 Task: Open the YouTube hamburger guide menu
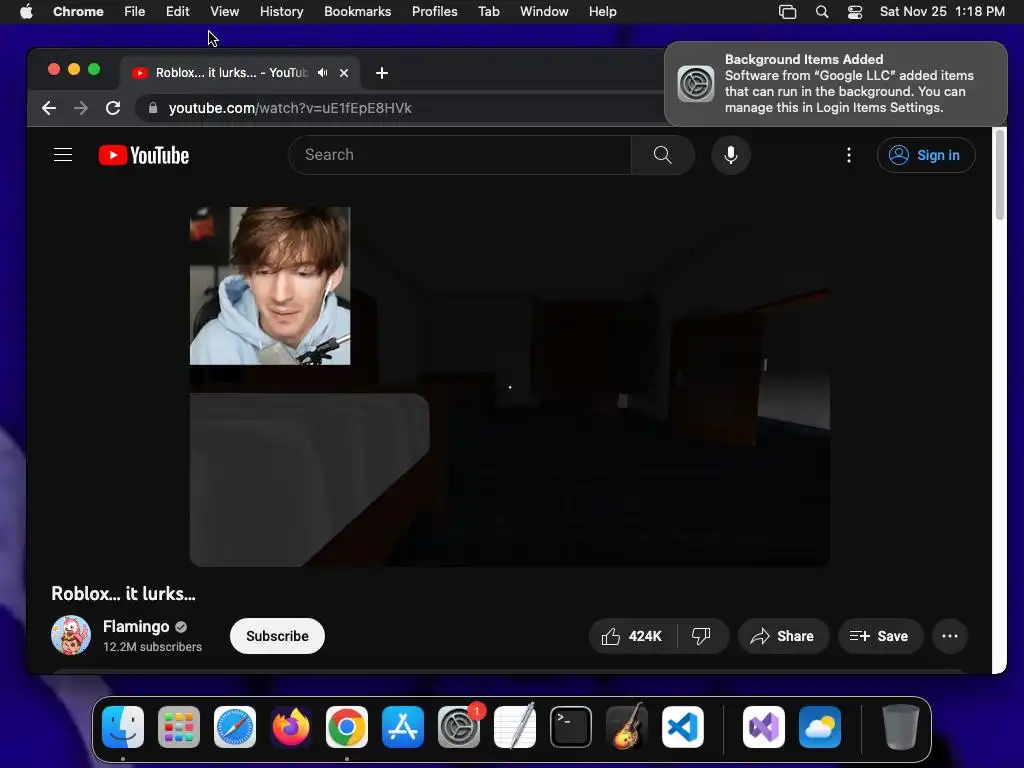(x=63, y=155)
